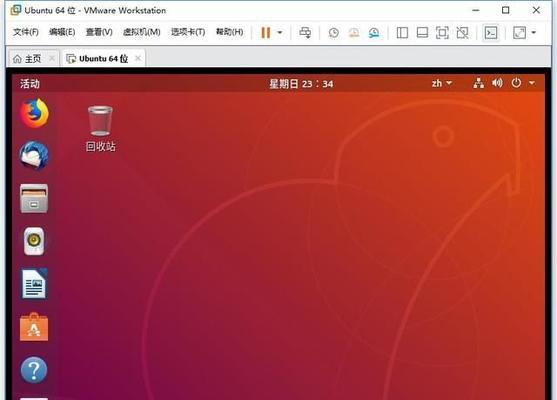This screenshot has height=400, width=557.
Task: Take a snapshot of the virtual machine
Action: click(333, 33)
